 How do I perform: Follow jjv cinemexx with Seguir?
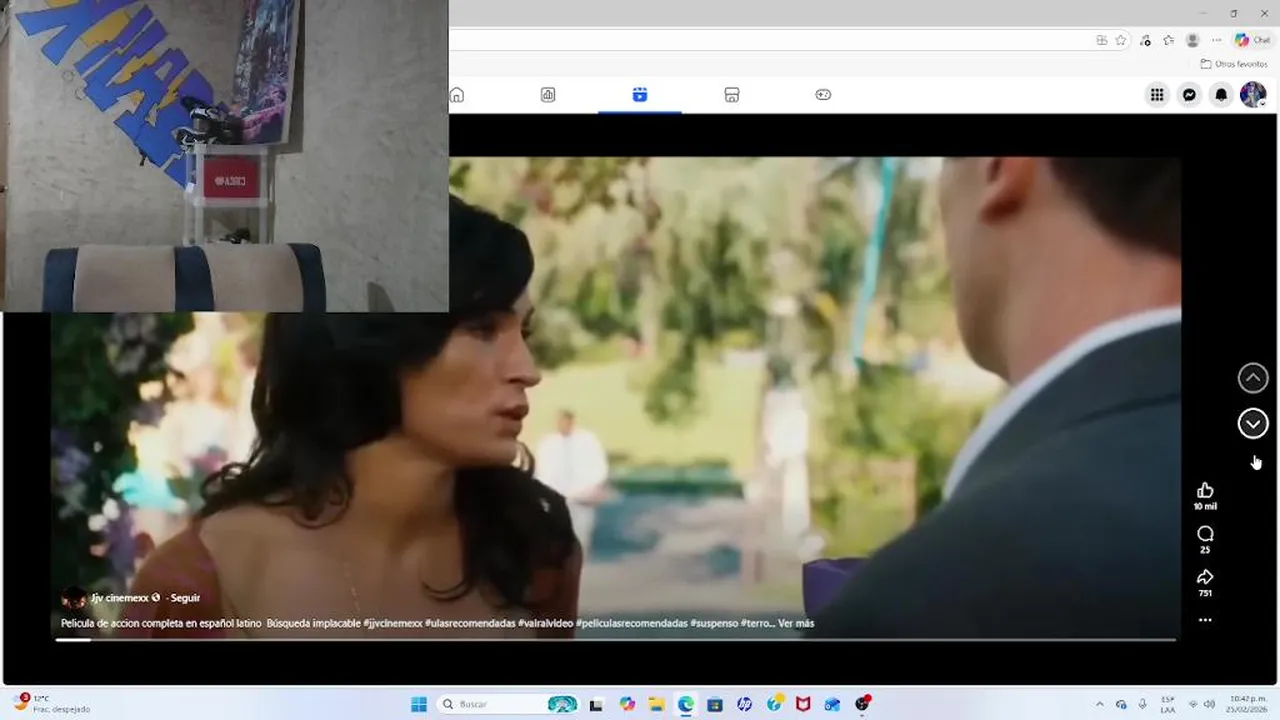point(185,598)
